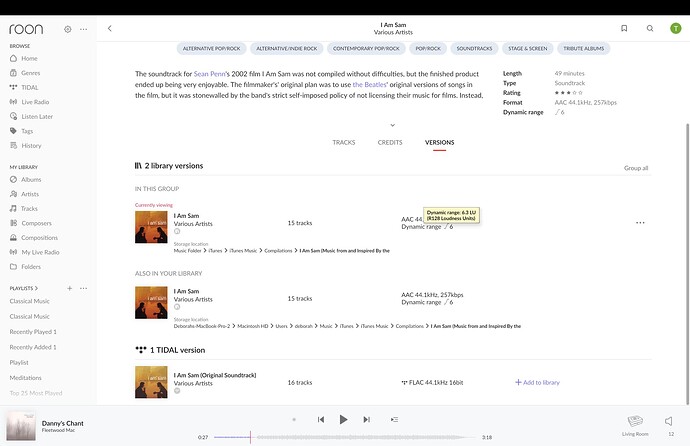Click the main content vertical scrollbar

click(x=688, y=263)
